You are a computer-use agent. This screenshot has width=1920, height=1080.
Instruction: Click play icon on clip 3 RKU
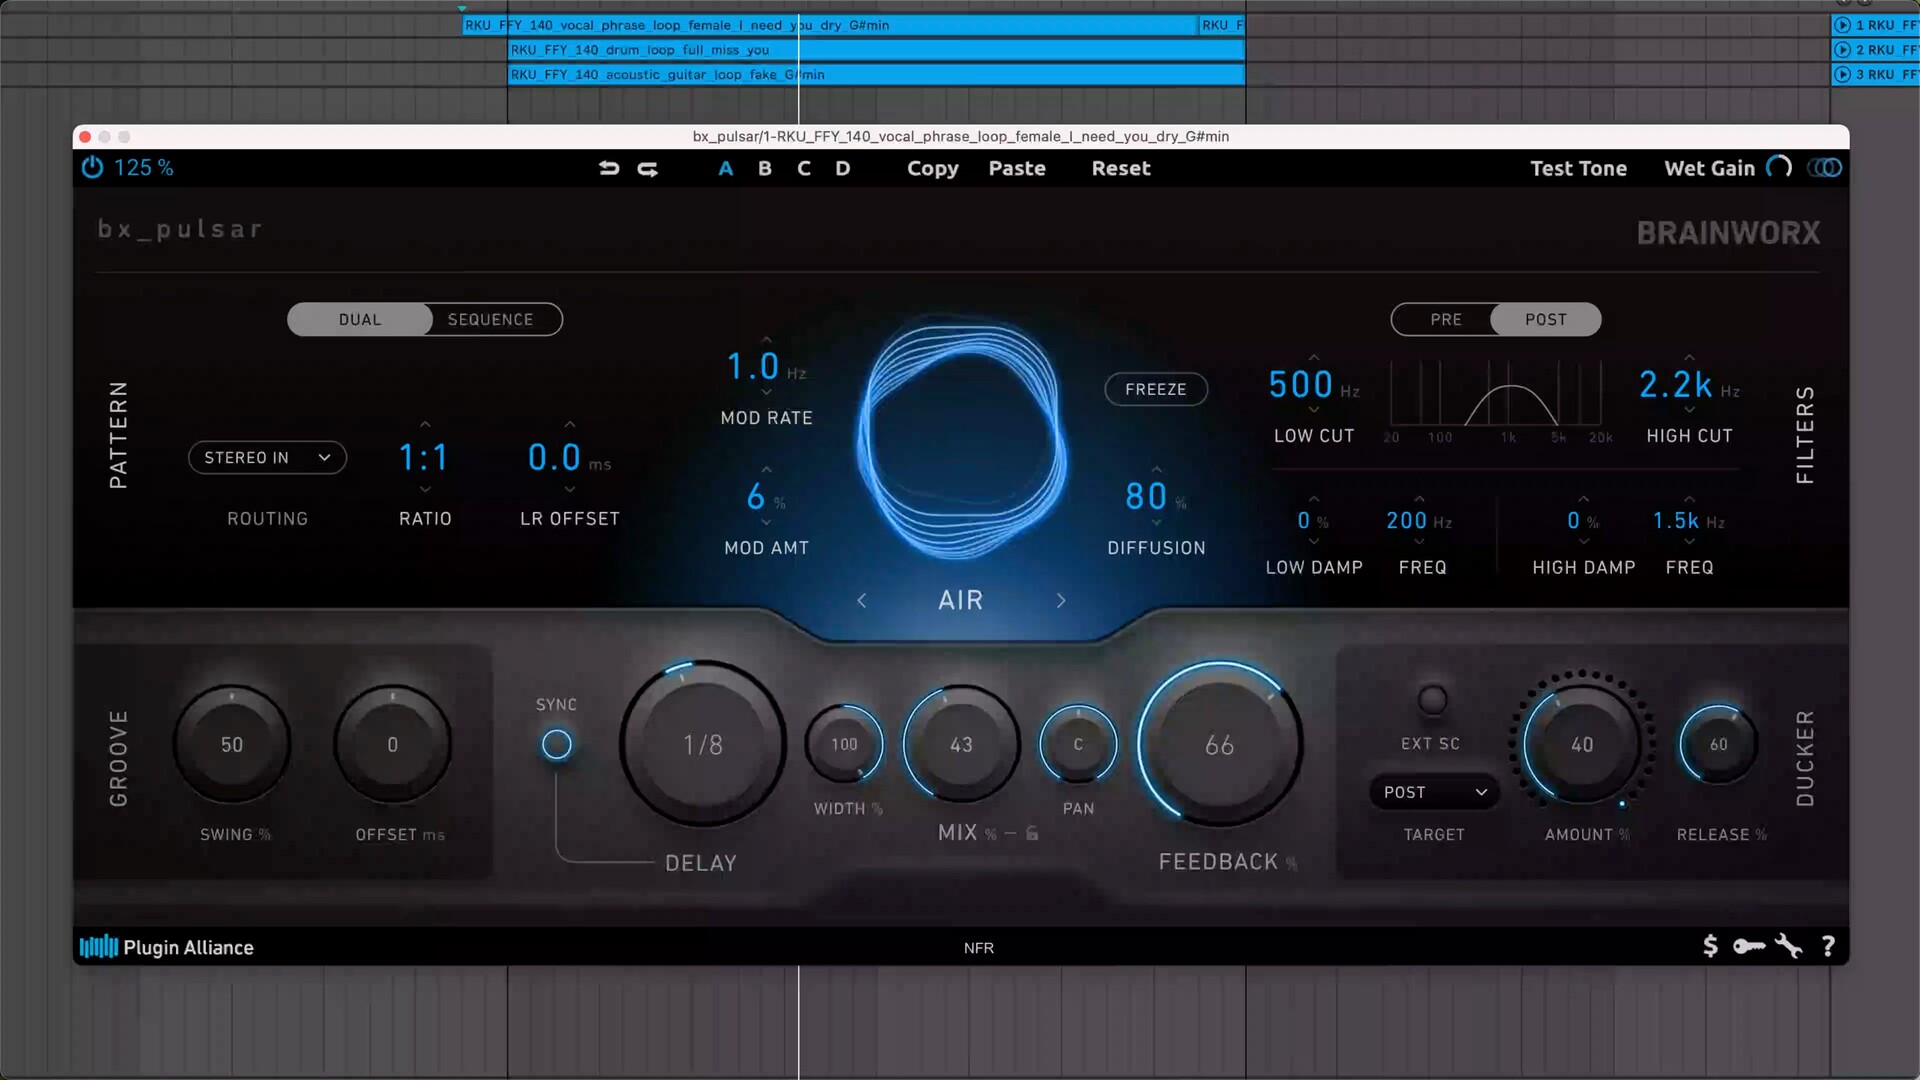point(1842,74)
